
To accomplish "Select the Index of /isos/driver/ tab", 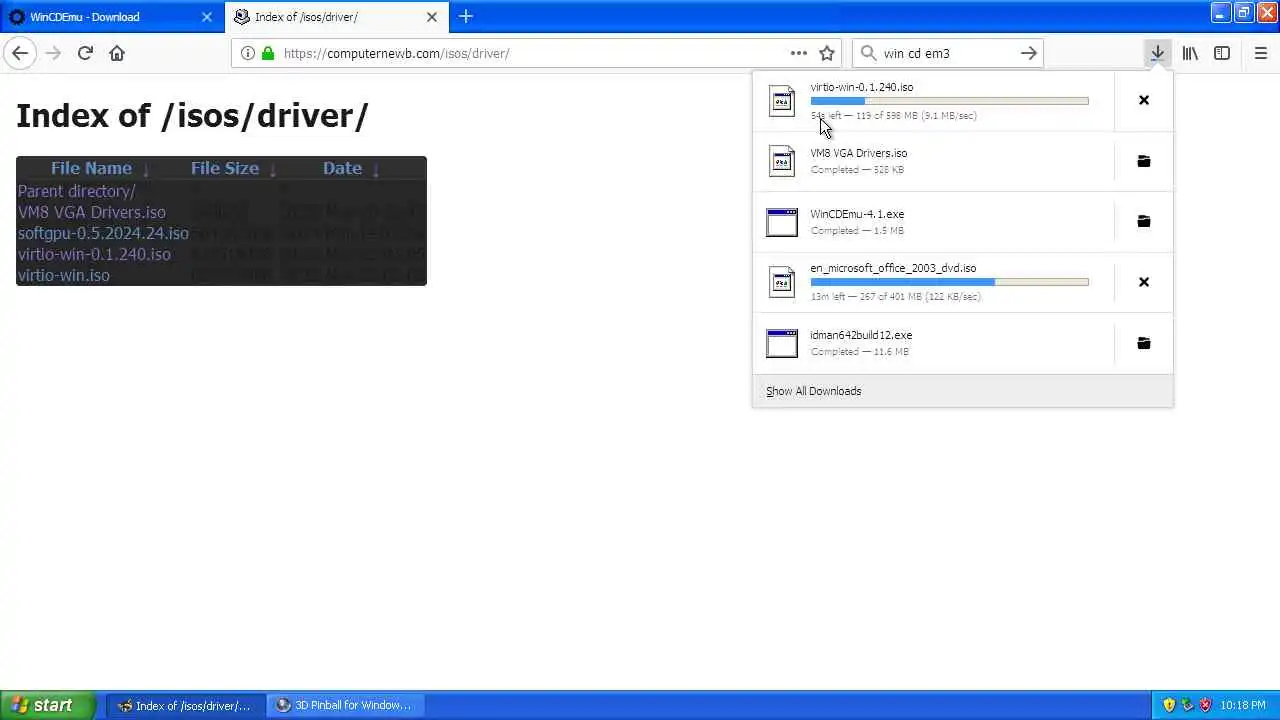I will pyautogui.click(x=337, y=17).
